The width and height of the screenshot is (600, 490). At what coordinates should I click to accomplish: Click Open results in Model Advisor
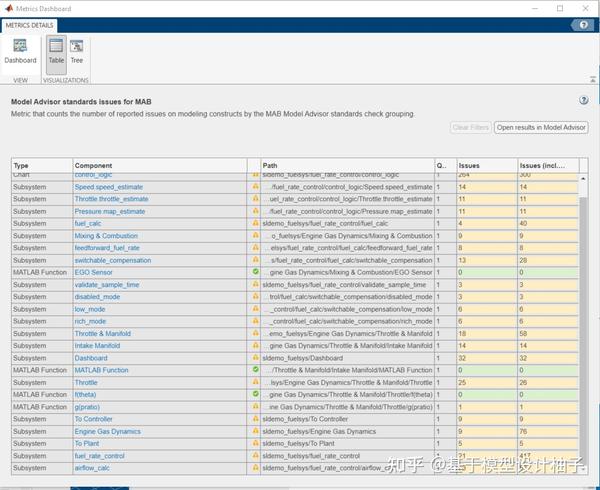[541, 127]
